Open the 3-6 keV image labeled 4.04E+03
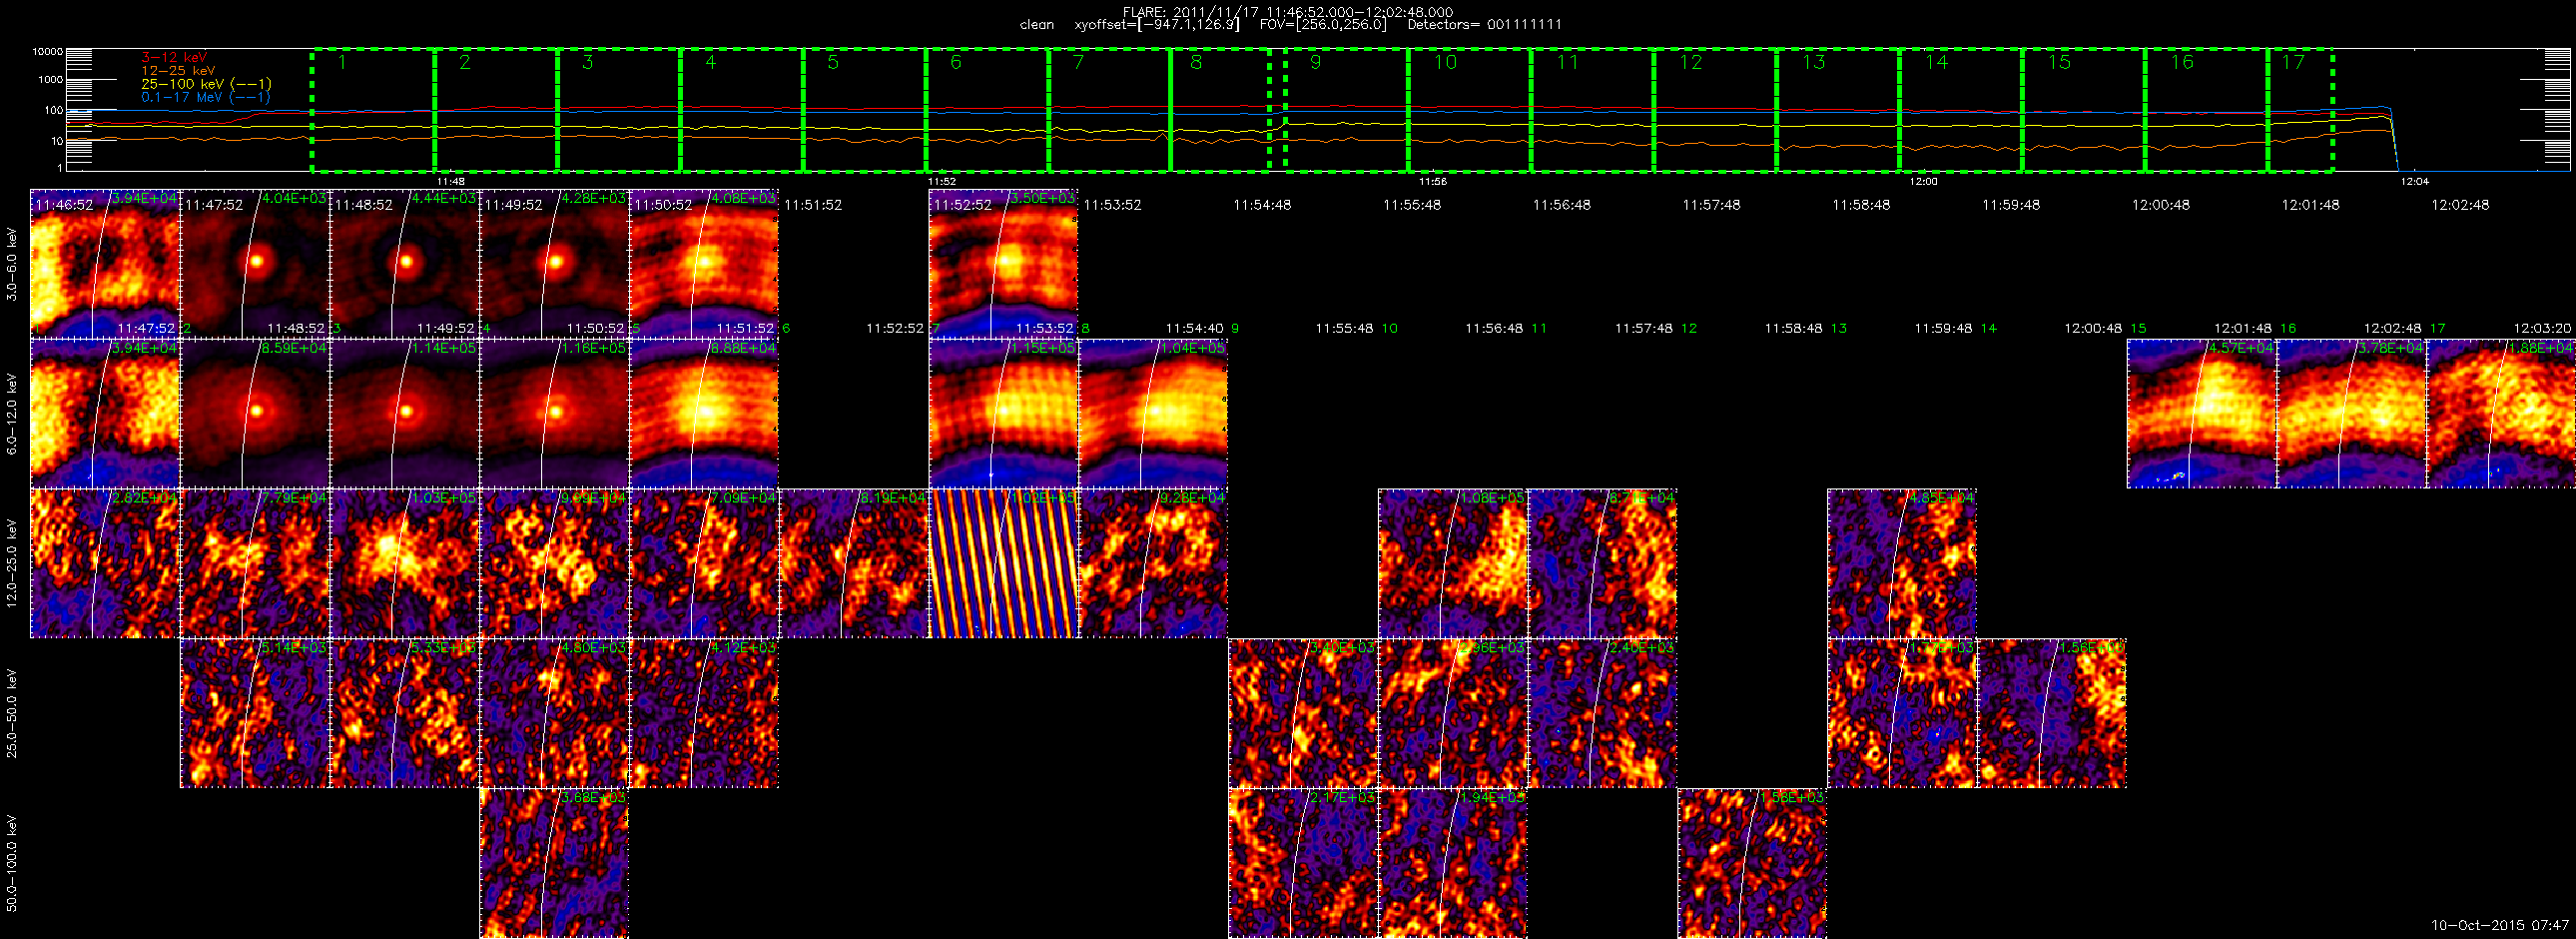 255,263
